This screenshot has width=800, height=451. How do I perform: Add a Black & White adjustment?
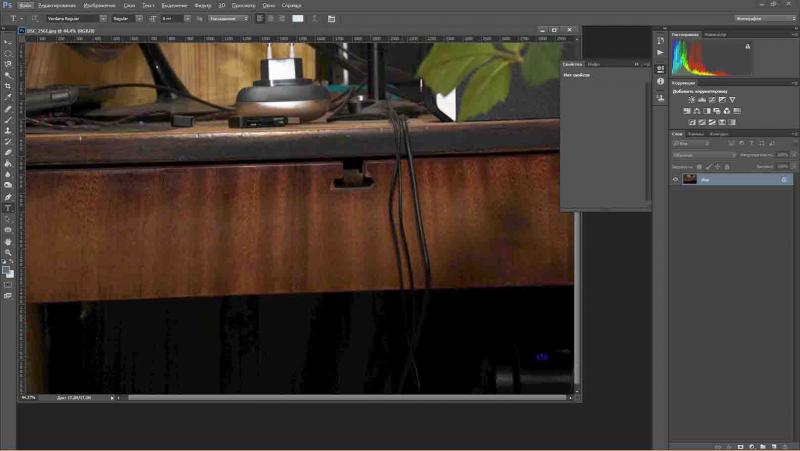(x=707, y=111)
